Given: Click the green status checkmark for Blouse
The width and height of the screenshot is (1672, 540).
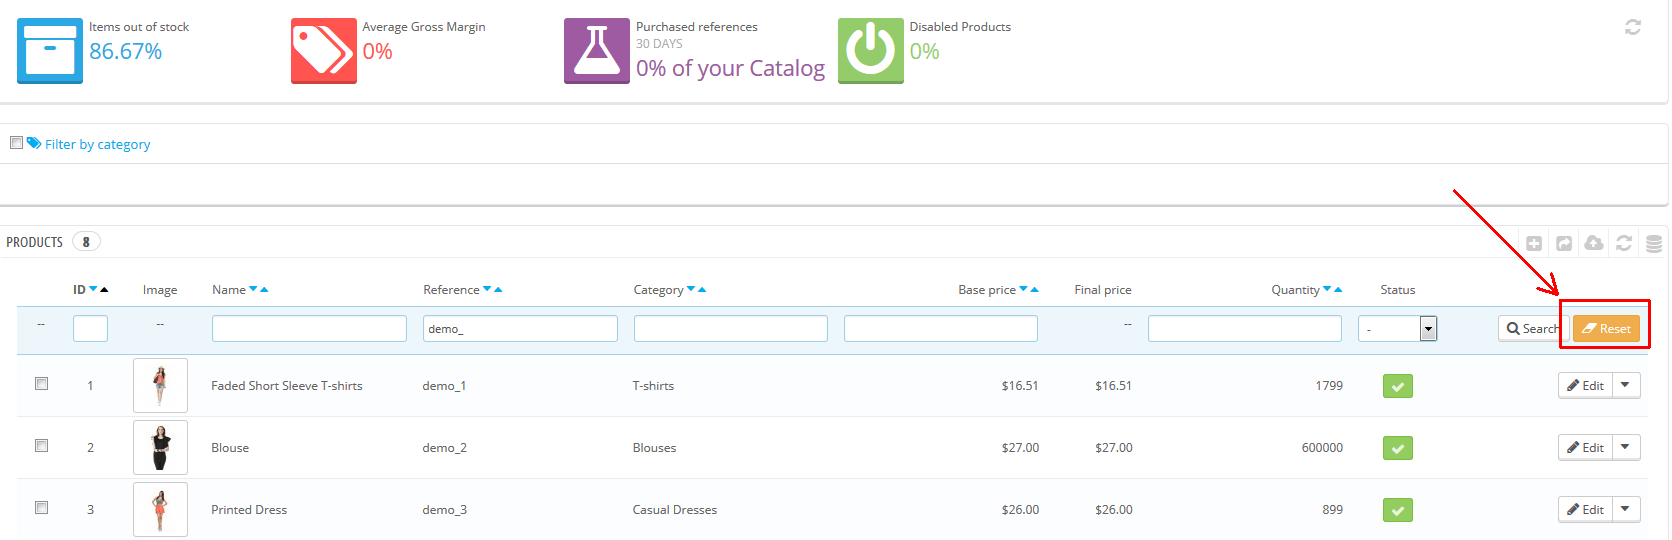Looking at the screenshot, I should click(1397, 448).
